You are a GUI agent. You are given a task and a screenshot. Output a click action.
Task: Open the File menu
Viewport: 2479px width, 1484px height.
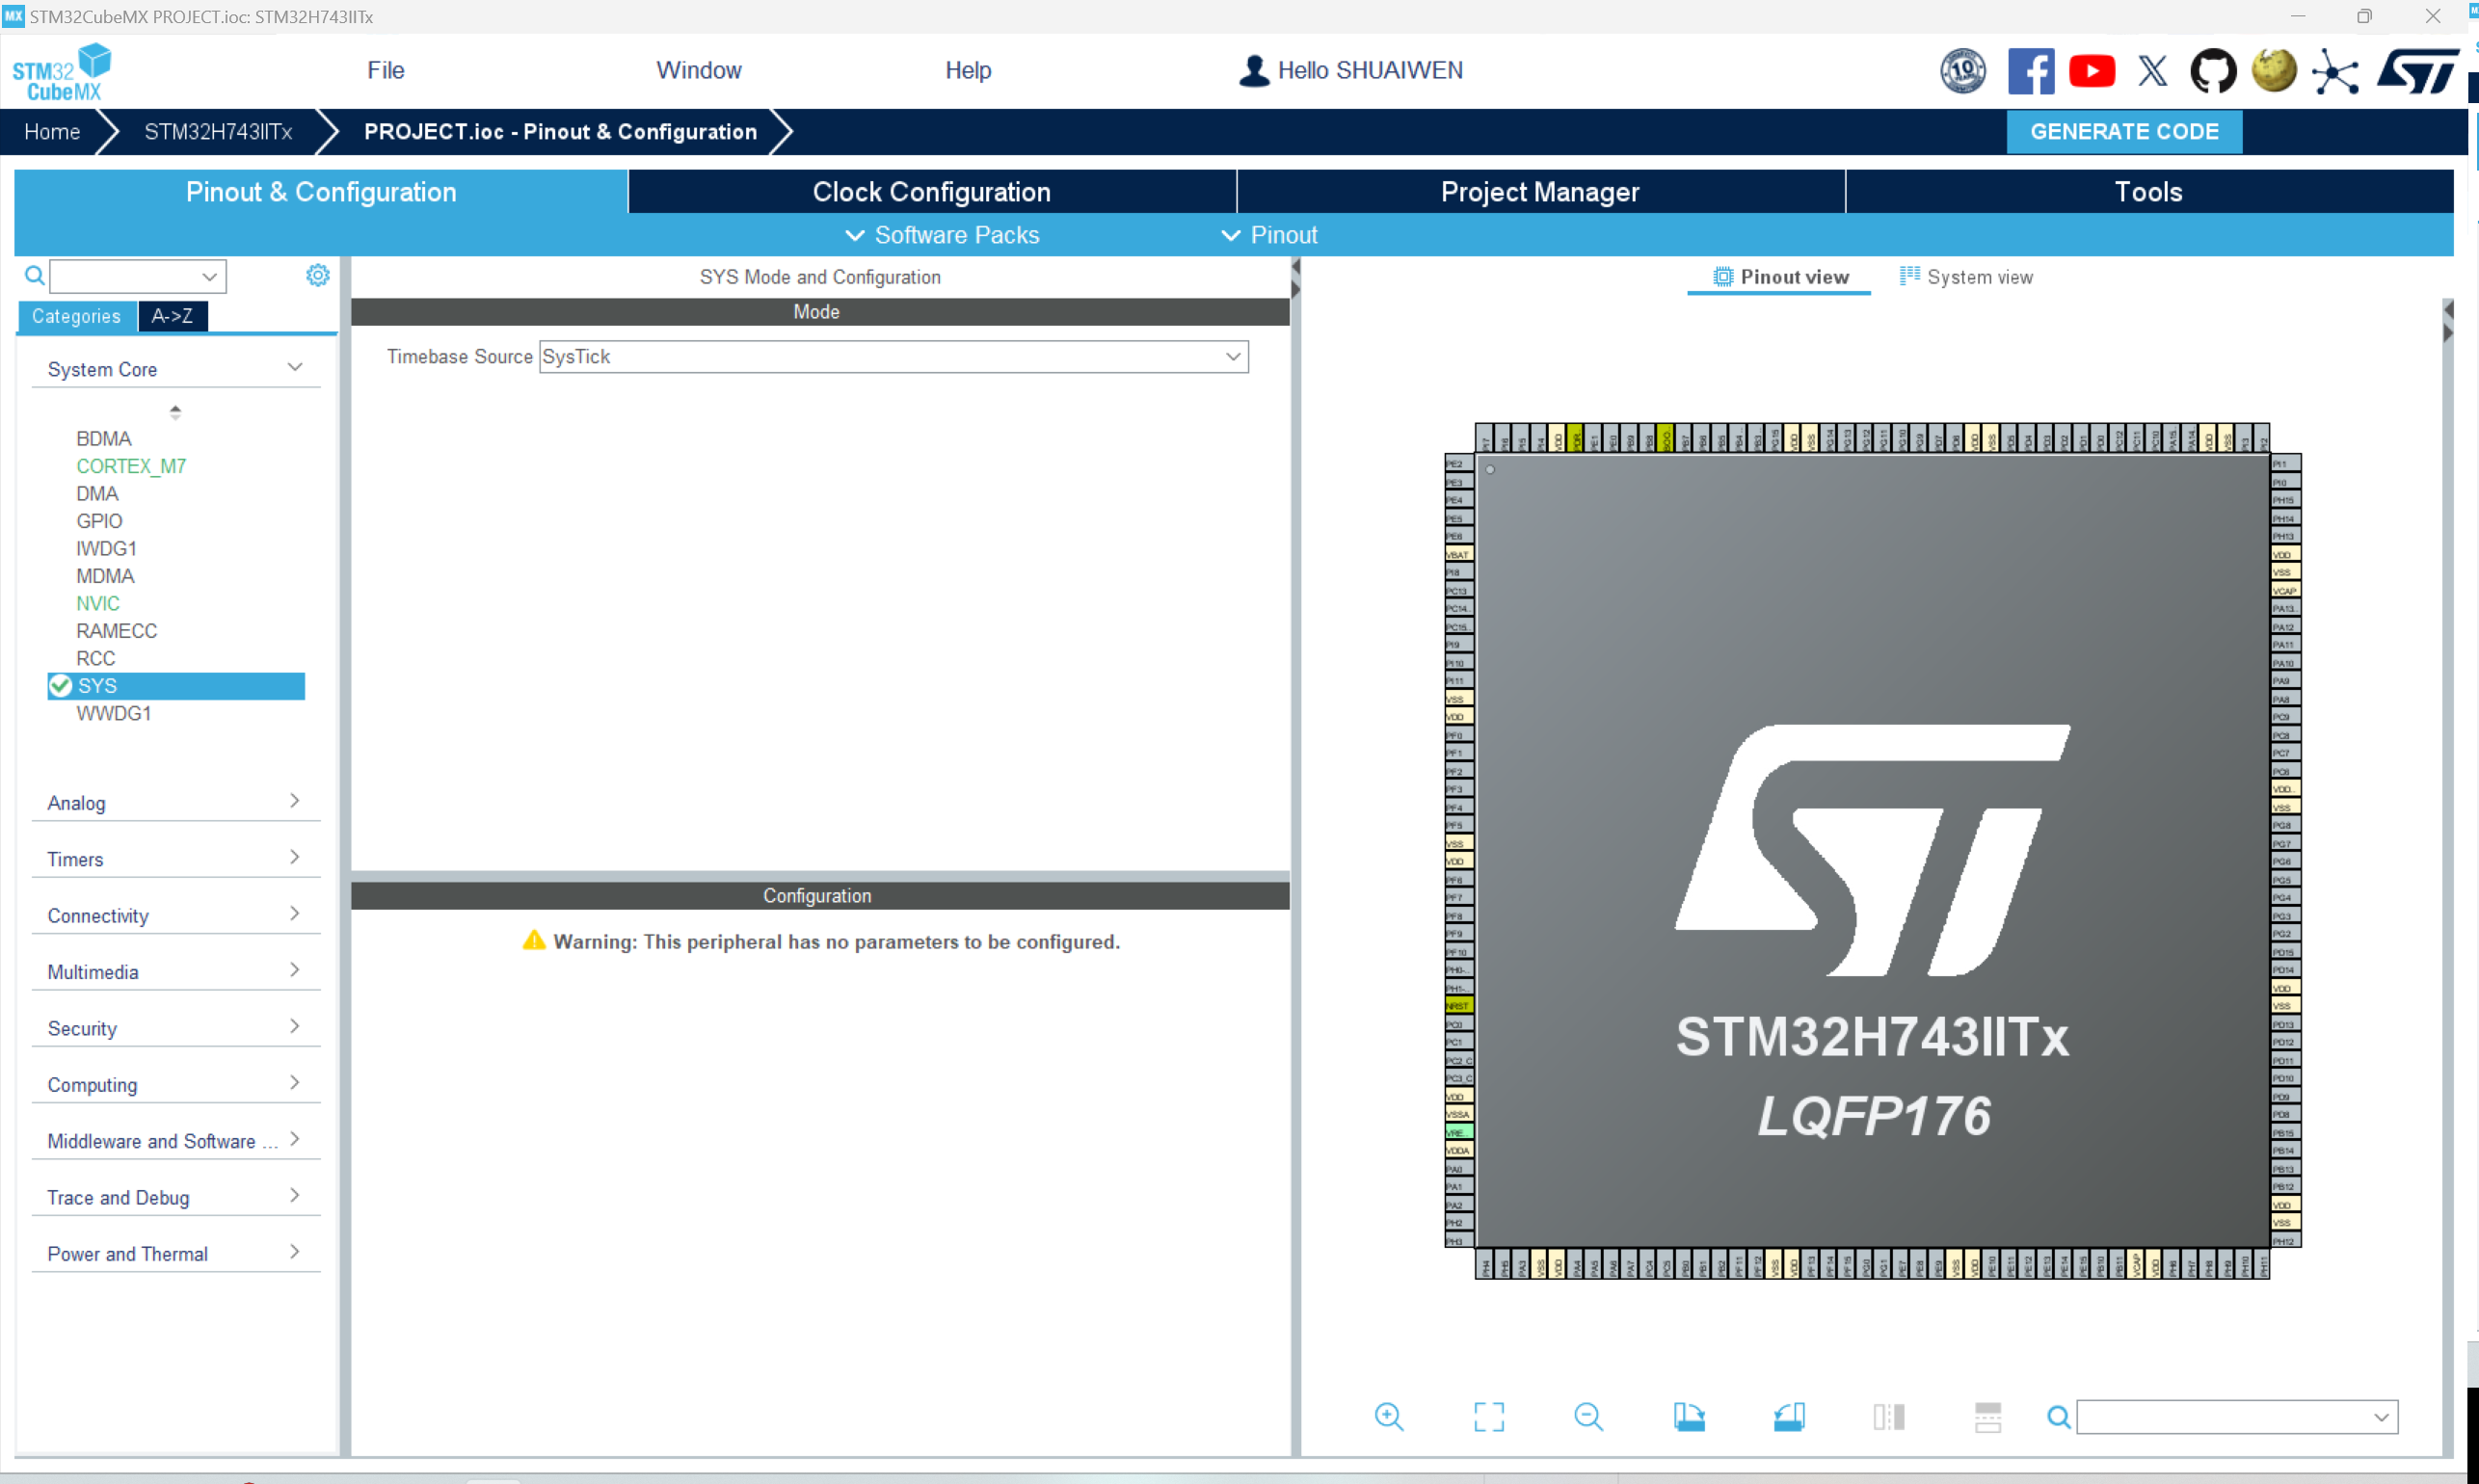(x=385, y=70)
